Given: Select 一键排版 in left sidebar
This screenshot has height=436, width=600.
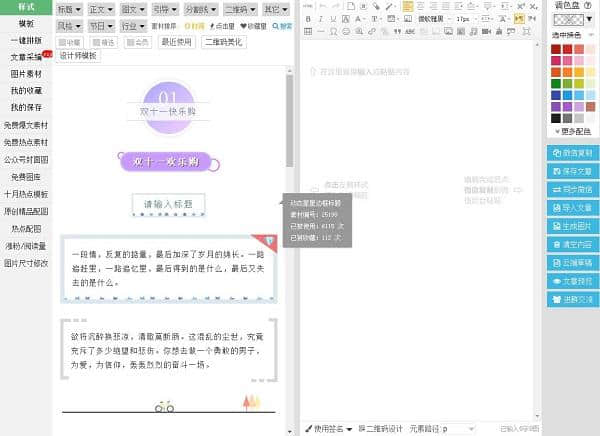Looking at the screenshot, I should pyautogui.click(x=25, y=40).
